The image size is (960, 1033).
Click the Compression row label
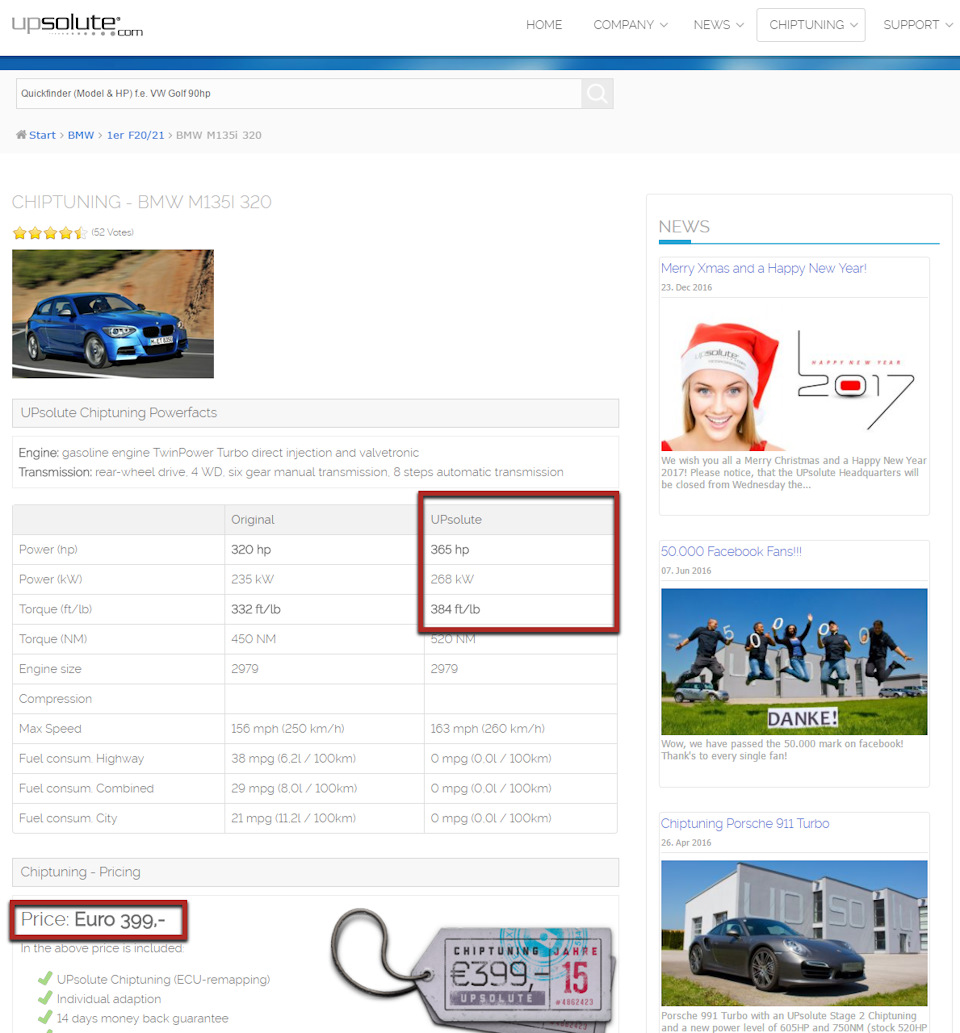55,698
